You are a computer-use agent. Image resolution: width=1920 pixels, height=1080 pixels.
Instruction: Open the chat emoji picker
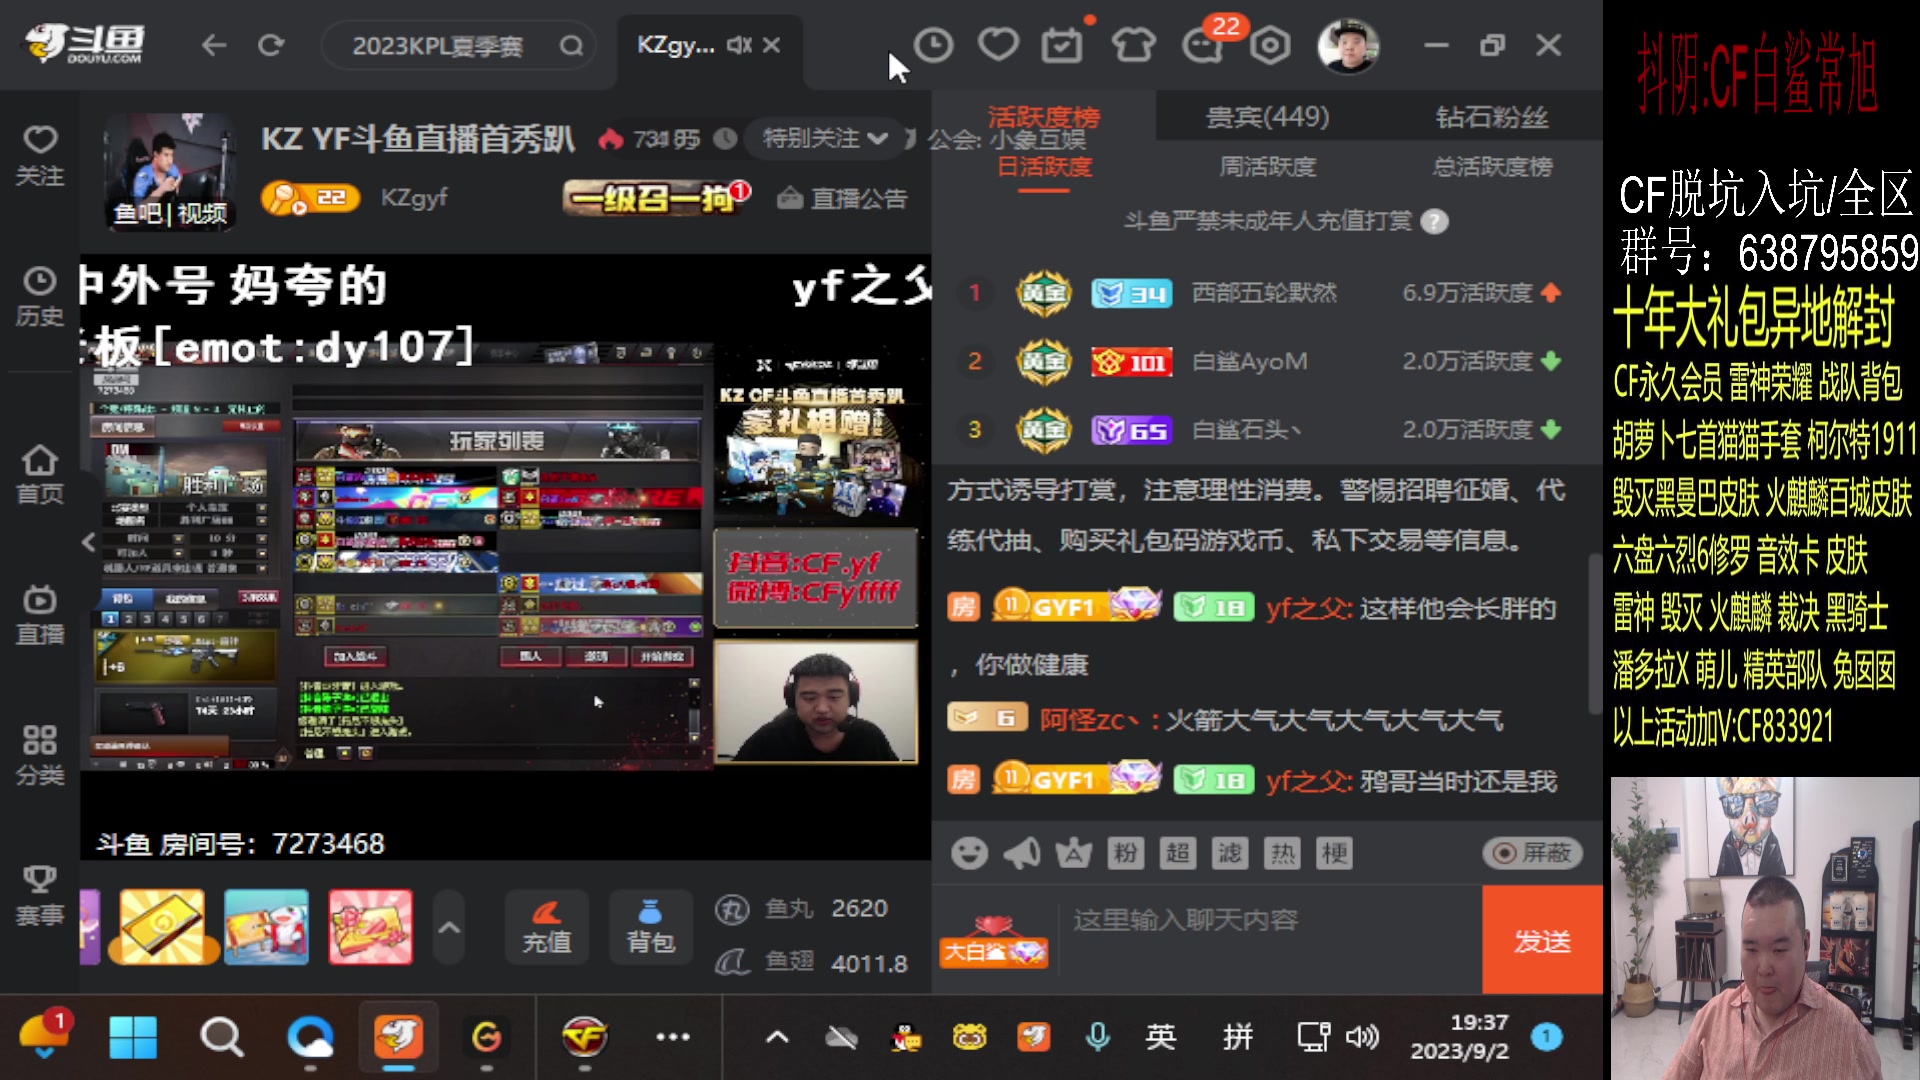[968, 852]
